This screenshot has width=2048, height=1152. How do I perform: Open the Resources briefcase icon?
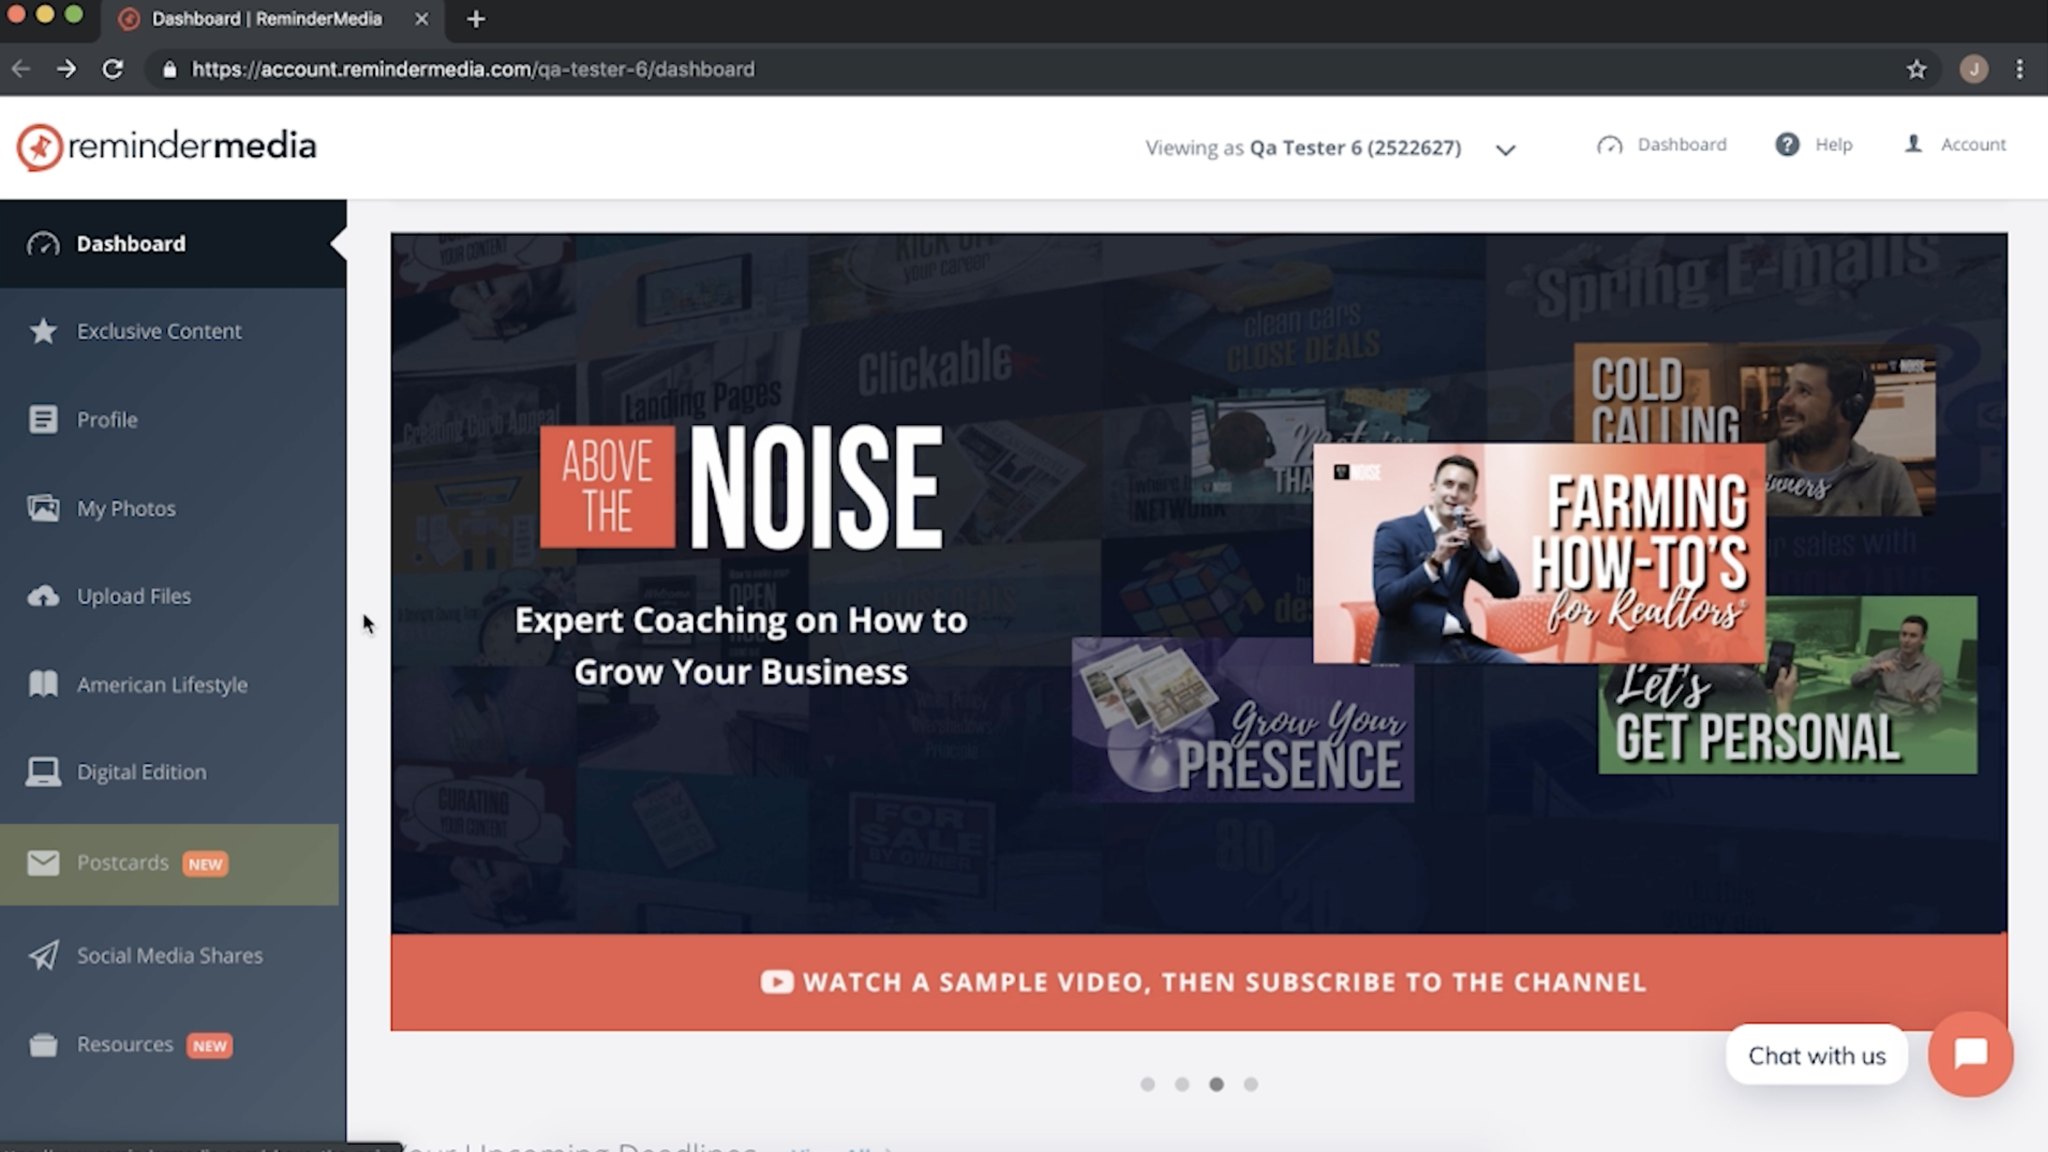[x=43, y=1045]
